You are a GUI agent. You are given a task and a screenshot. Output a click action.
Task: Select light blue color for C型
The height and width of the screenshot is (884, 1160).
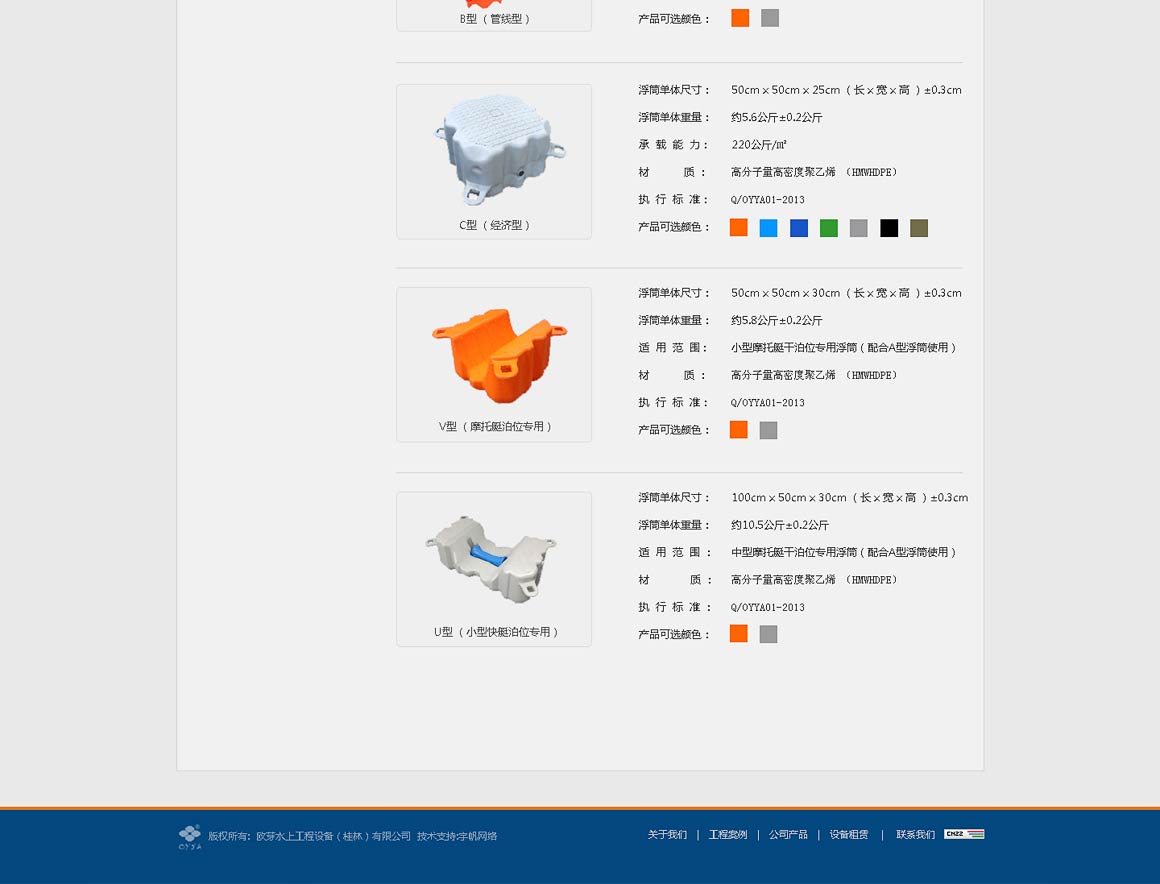click(x=769, y=228)
